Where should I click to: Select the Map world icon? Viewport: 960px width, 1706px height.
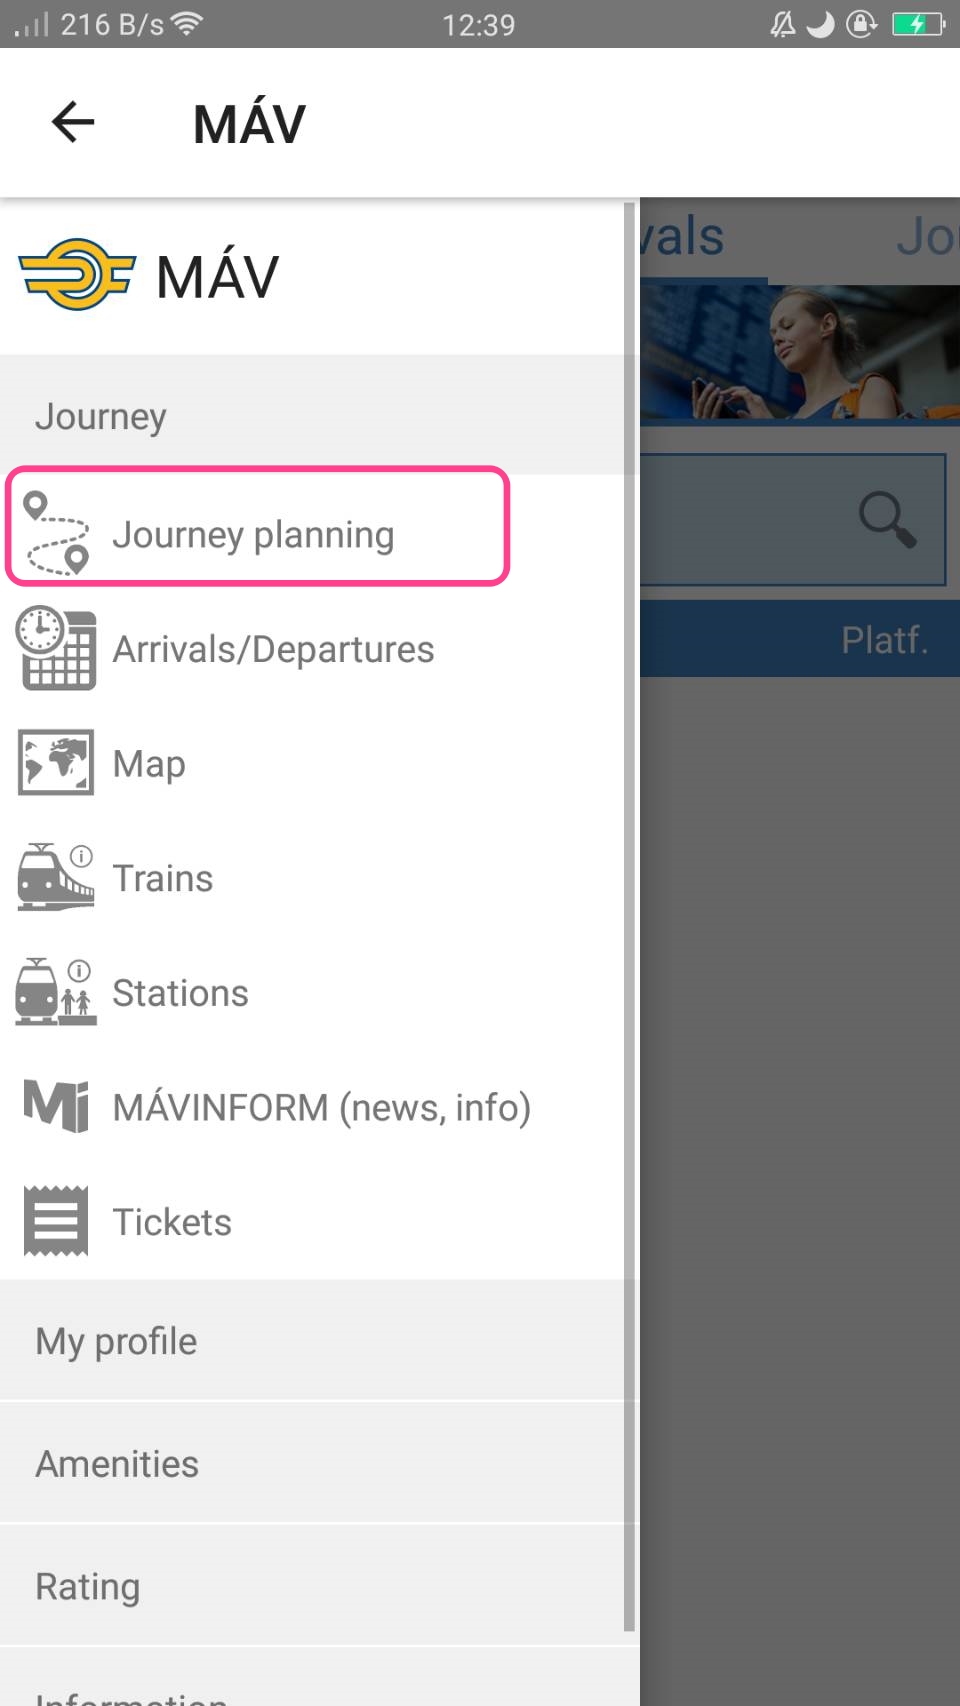tap(56, 763)
